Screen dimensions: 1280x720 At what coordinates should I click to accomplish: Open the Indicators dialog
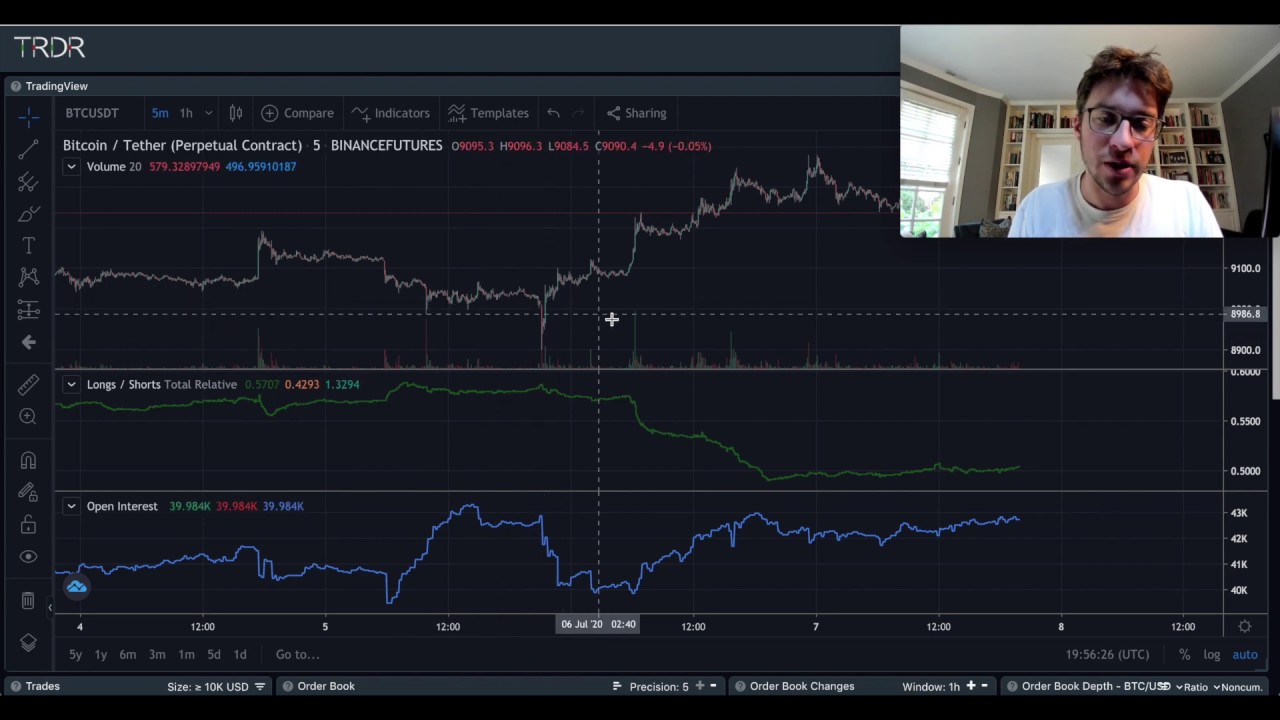pyautogui.click(x=391, y=113)
